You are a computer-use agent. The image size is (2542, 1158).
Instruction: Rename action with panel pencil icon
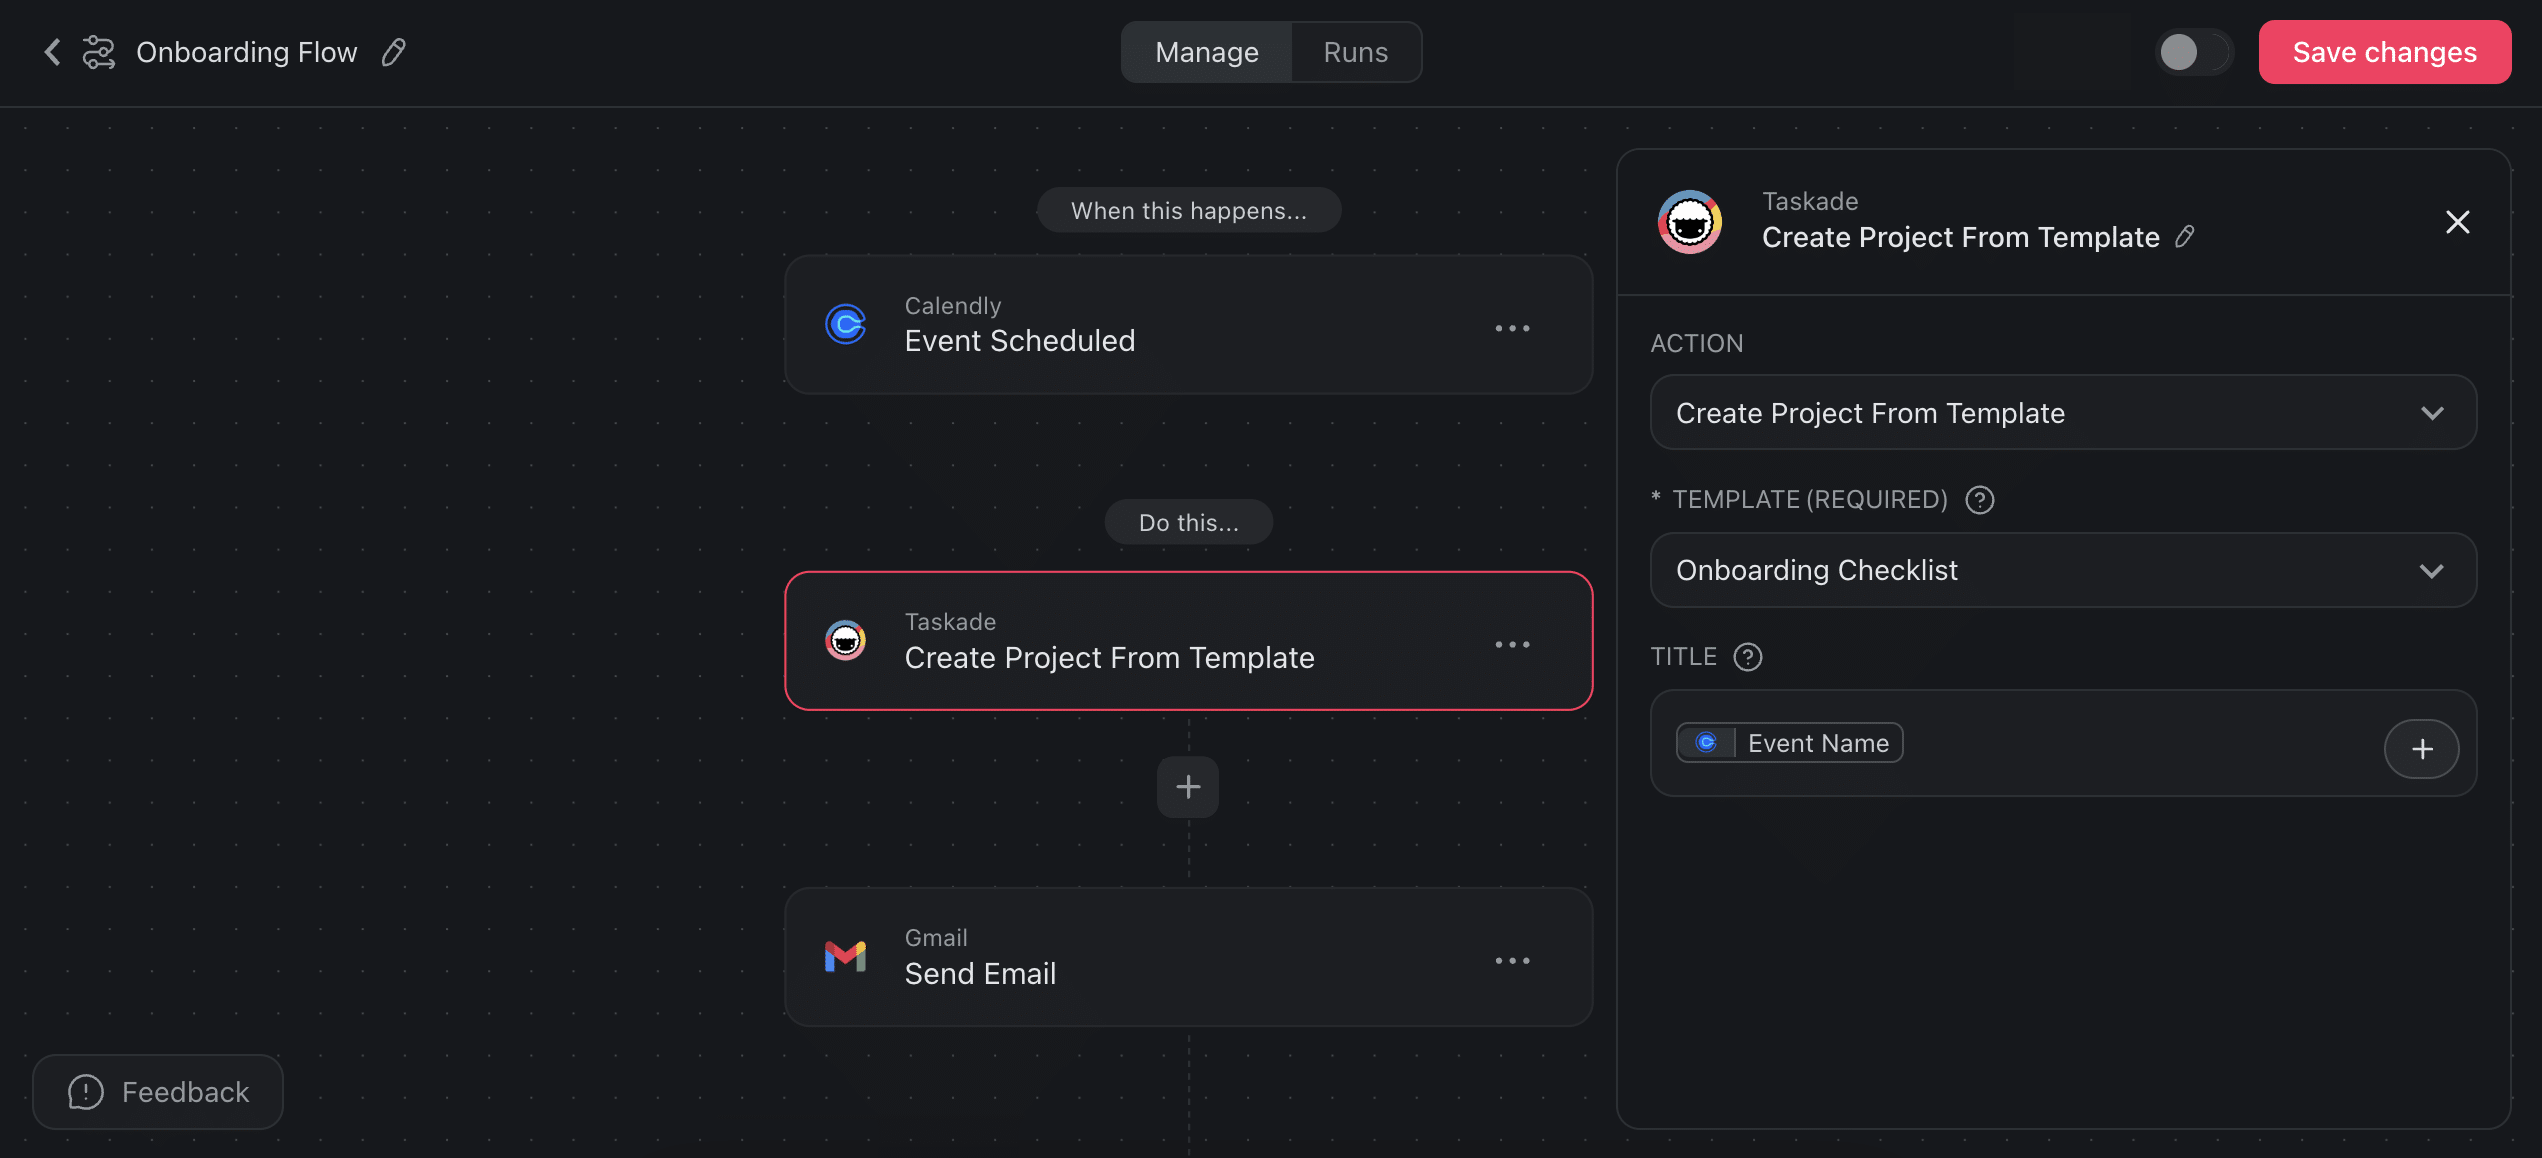click(x=2185, y=237)
